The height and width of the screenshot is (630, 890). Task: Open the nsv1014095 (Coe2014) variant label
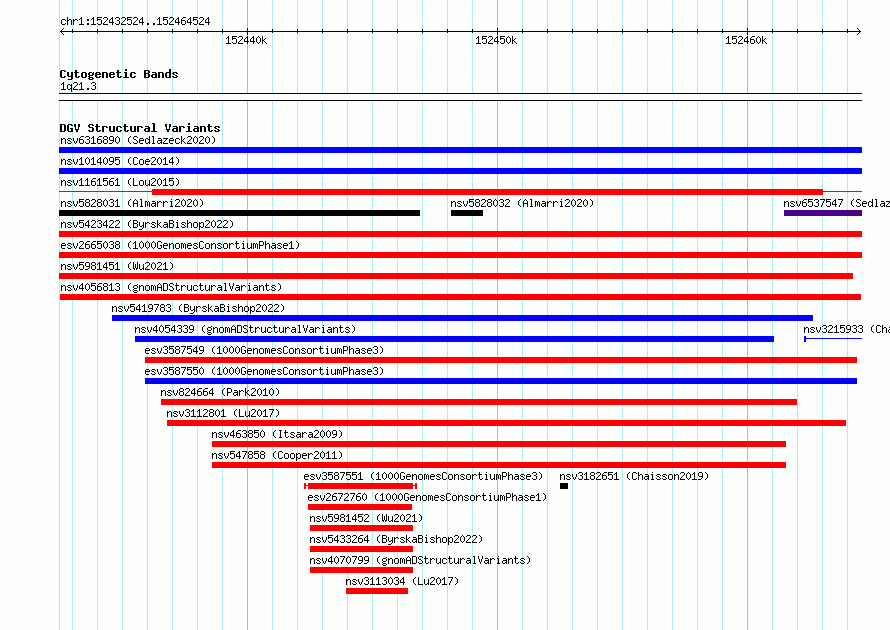(x=120, y=161)
